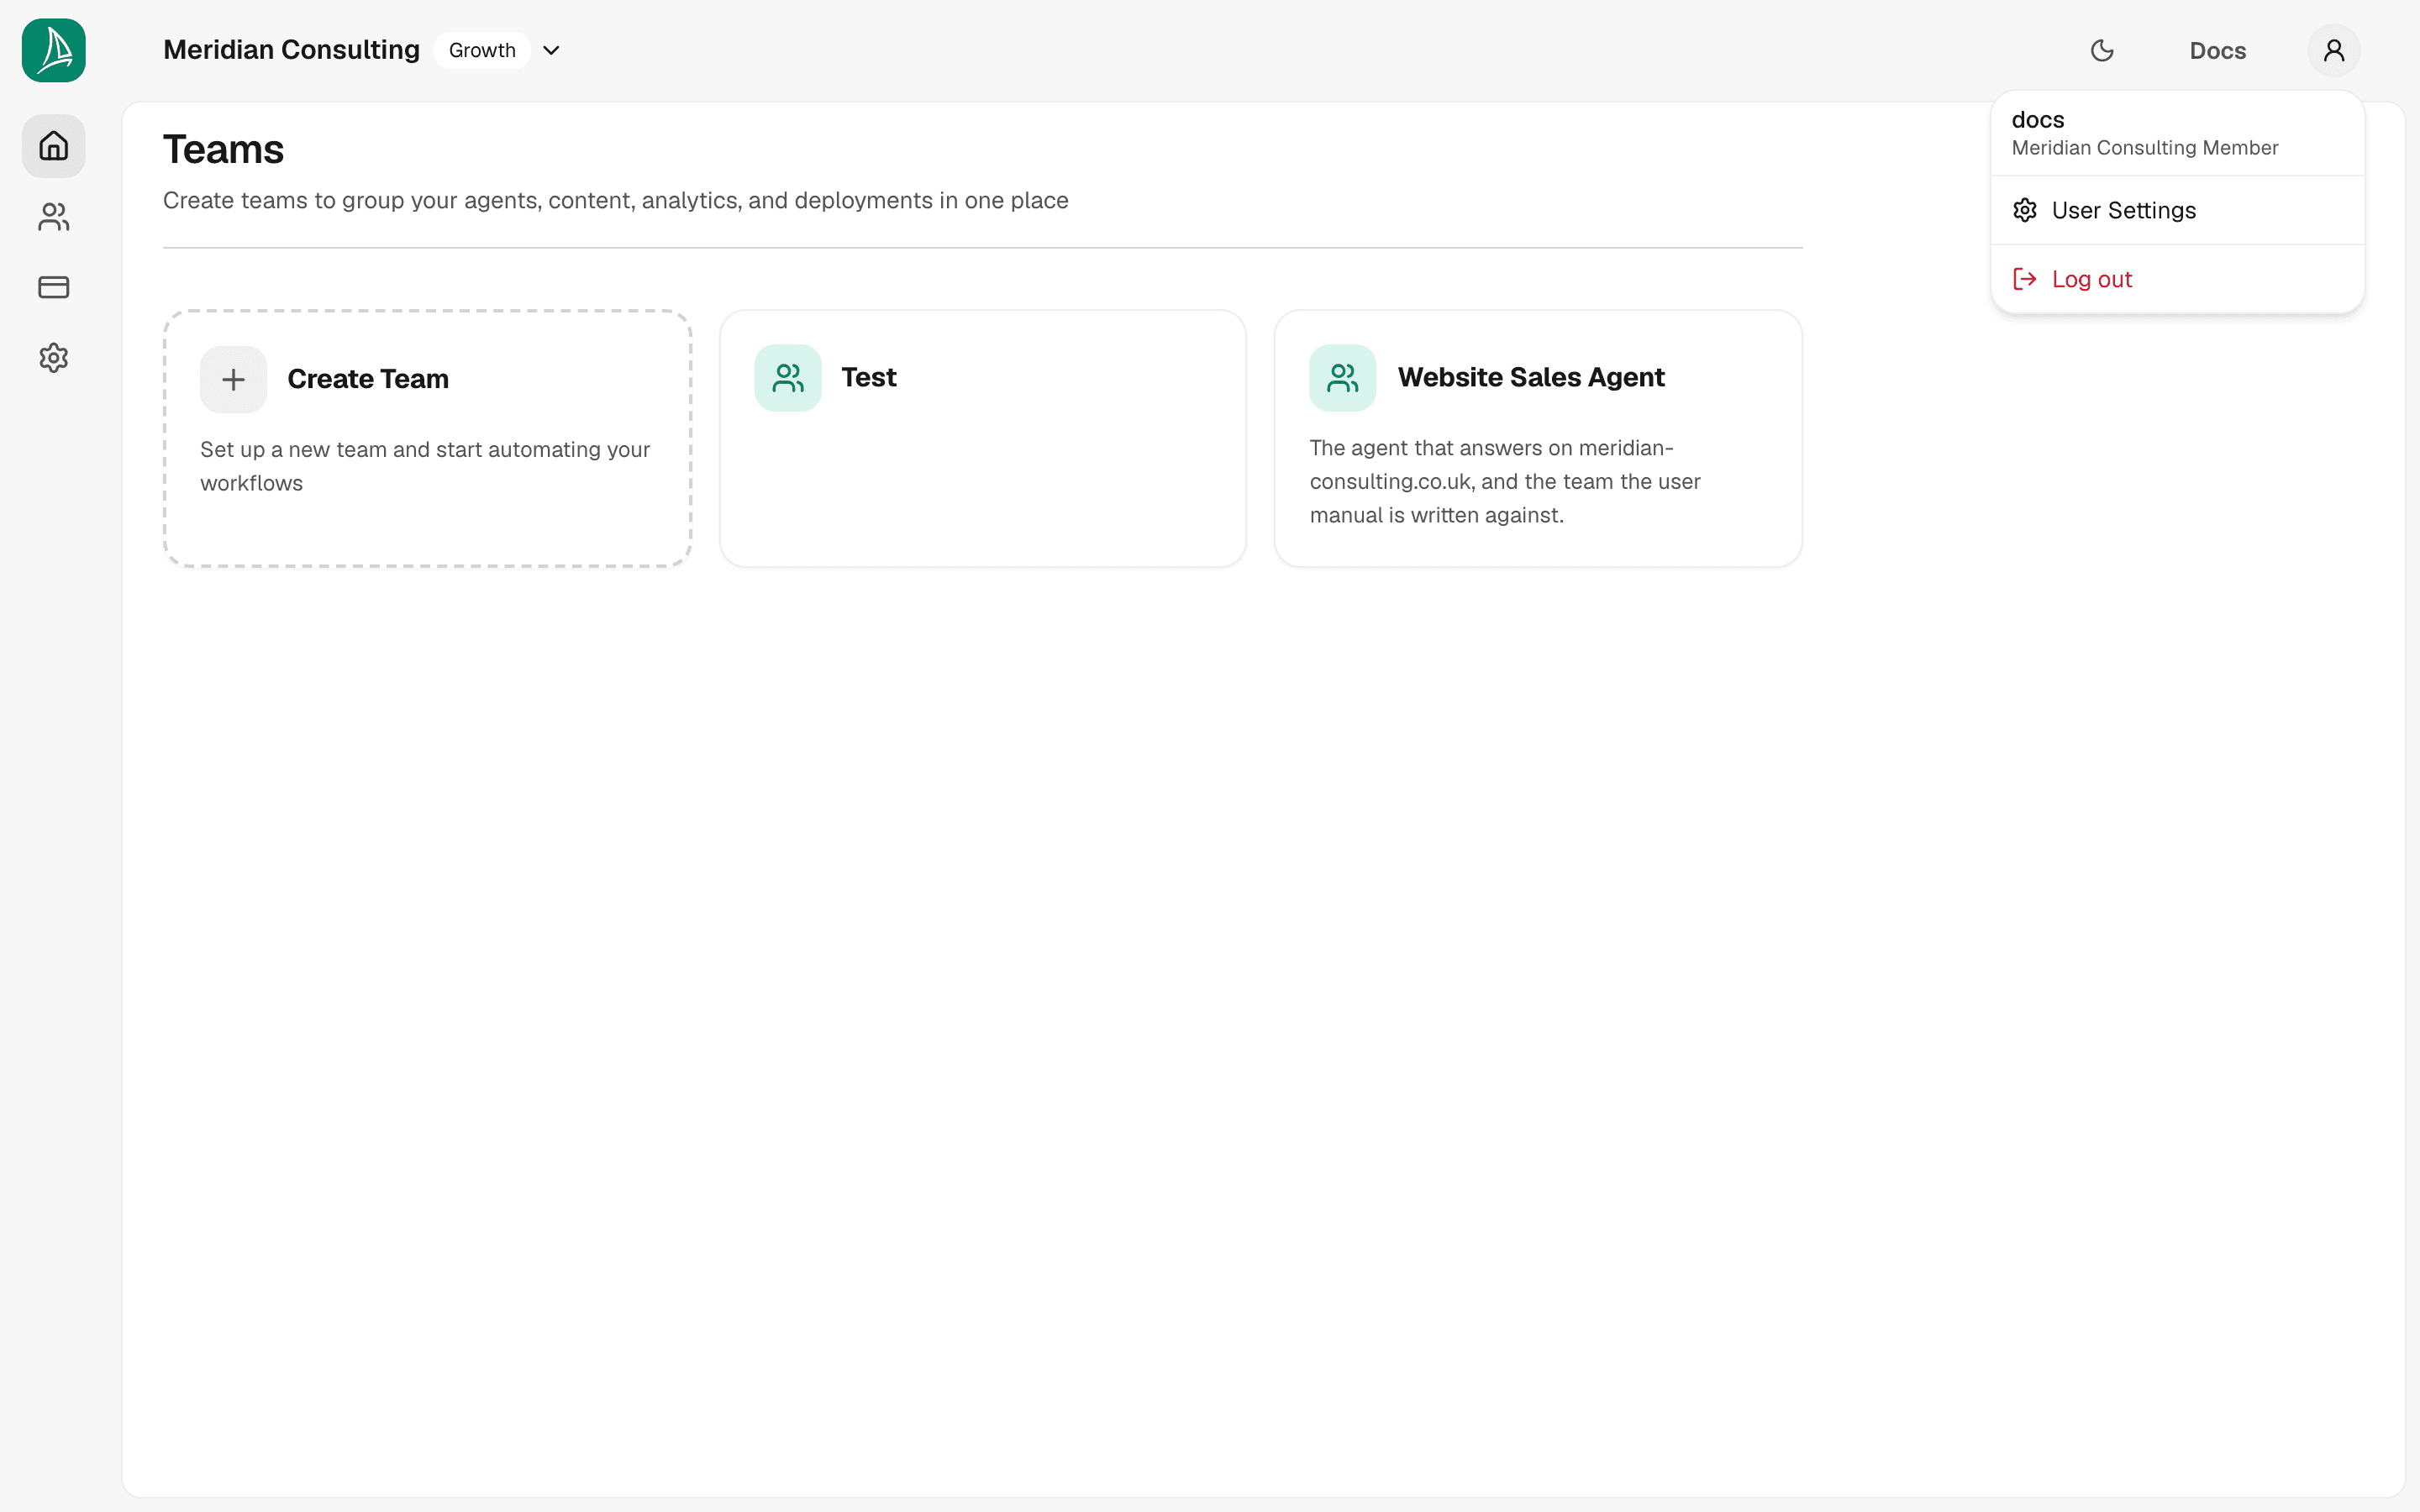The width and height of the screenshot is (2420, 1512).
Task: Click the plus icon on Create Team card
Action: 233,380
